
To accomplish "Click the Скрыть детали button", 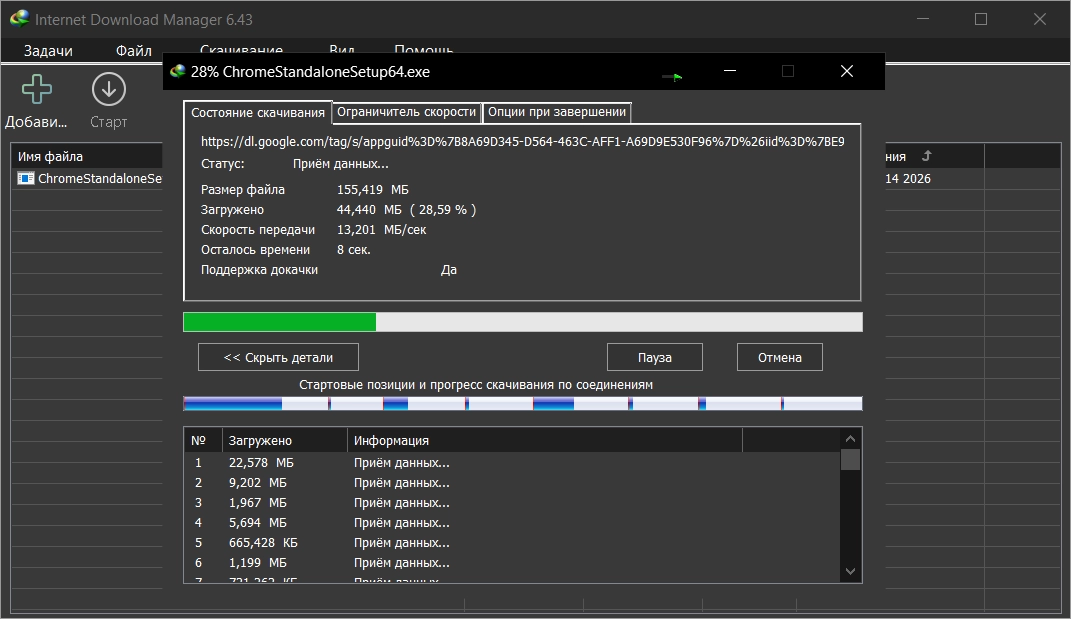I will coord(278,357).
